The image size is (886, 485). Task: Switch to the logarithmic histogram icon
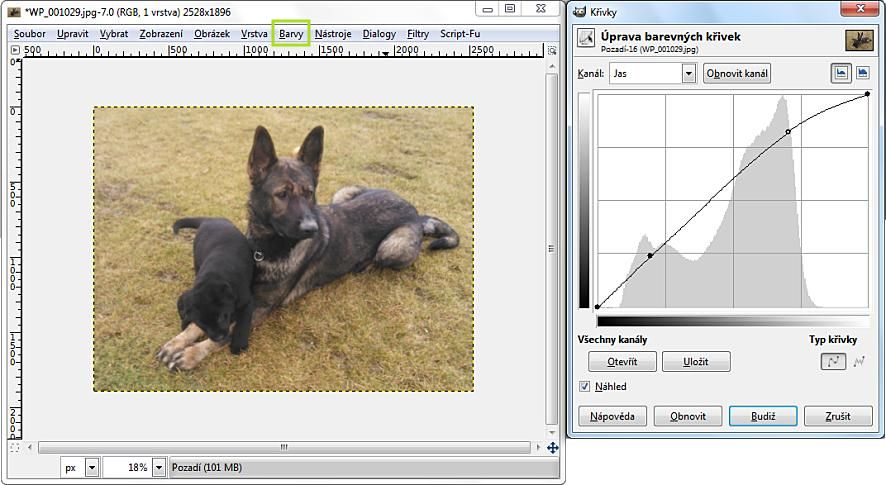click(862, 73)
